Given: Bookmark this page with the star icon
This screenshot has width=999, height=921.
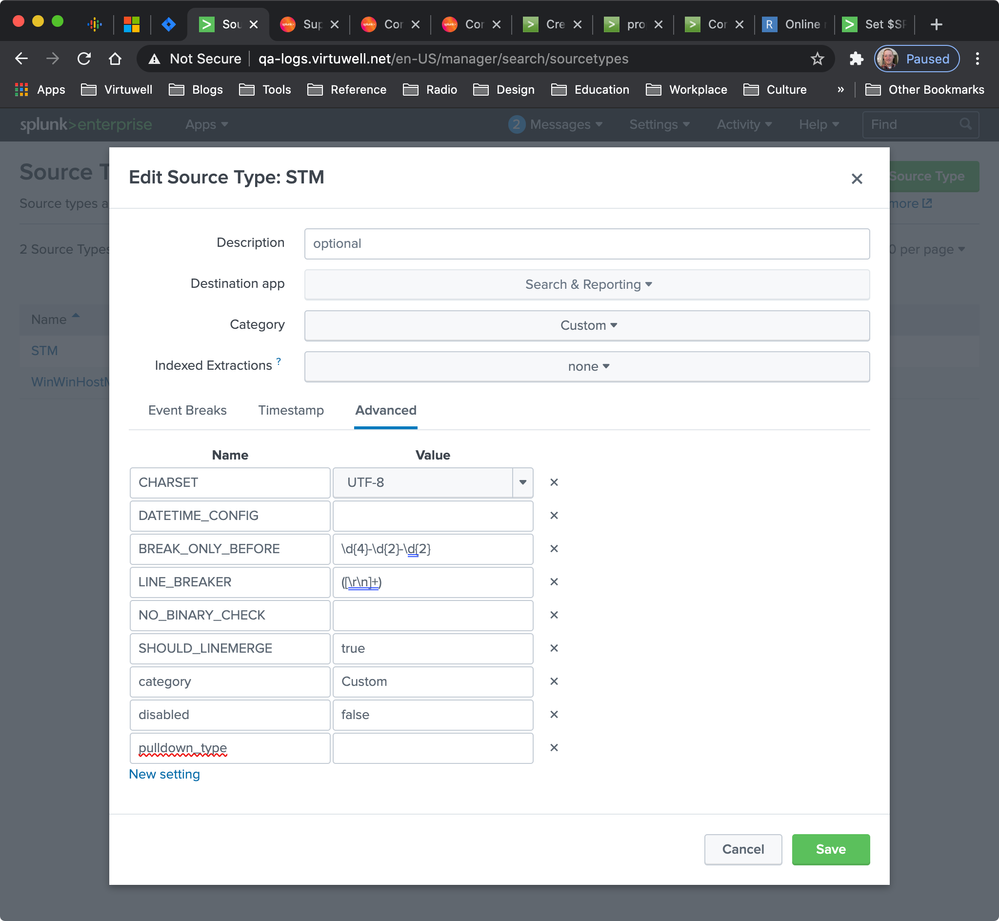Looking at the screenshot, I should tap(817, 59).
